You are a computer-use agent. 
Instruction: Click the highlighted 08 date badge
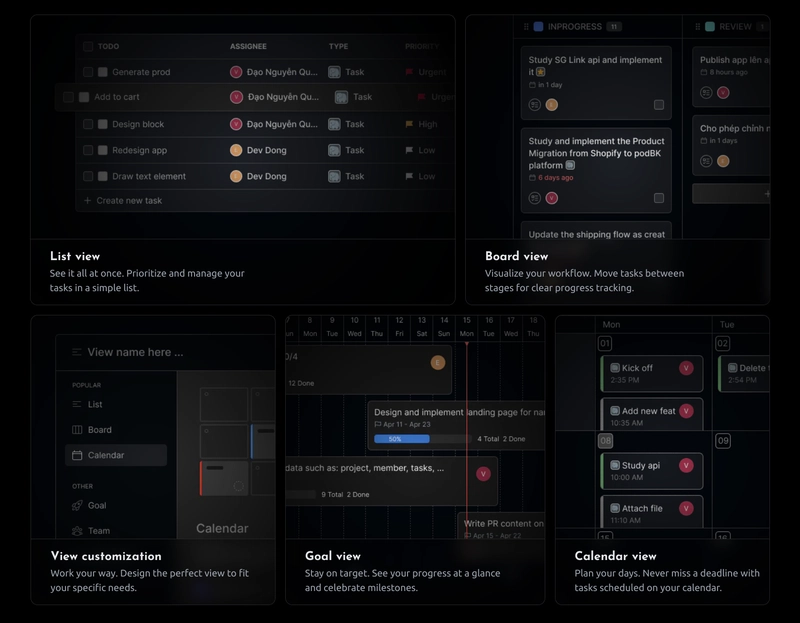[x=605, y=441]
